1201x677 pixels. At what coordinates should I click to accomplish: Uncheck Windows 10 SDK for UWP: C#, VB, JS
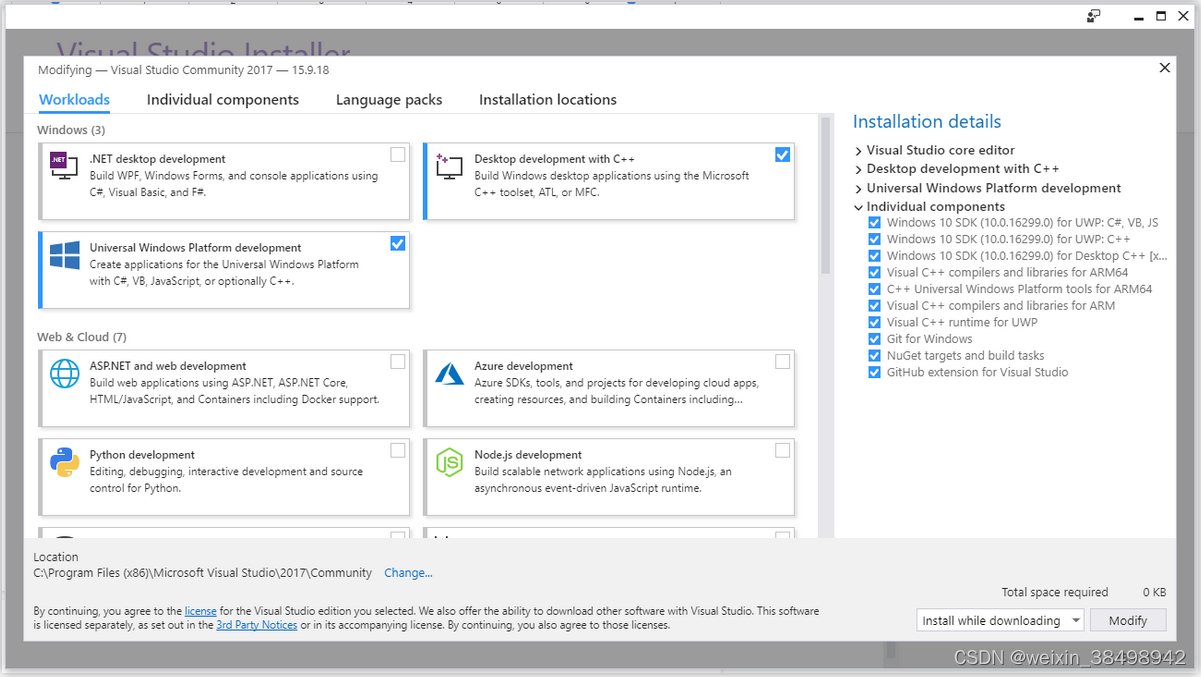[x=875, y=223]
